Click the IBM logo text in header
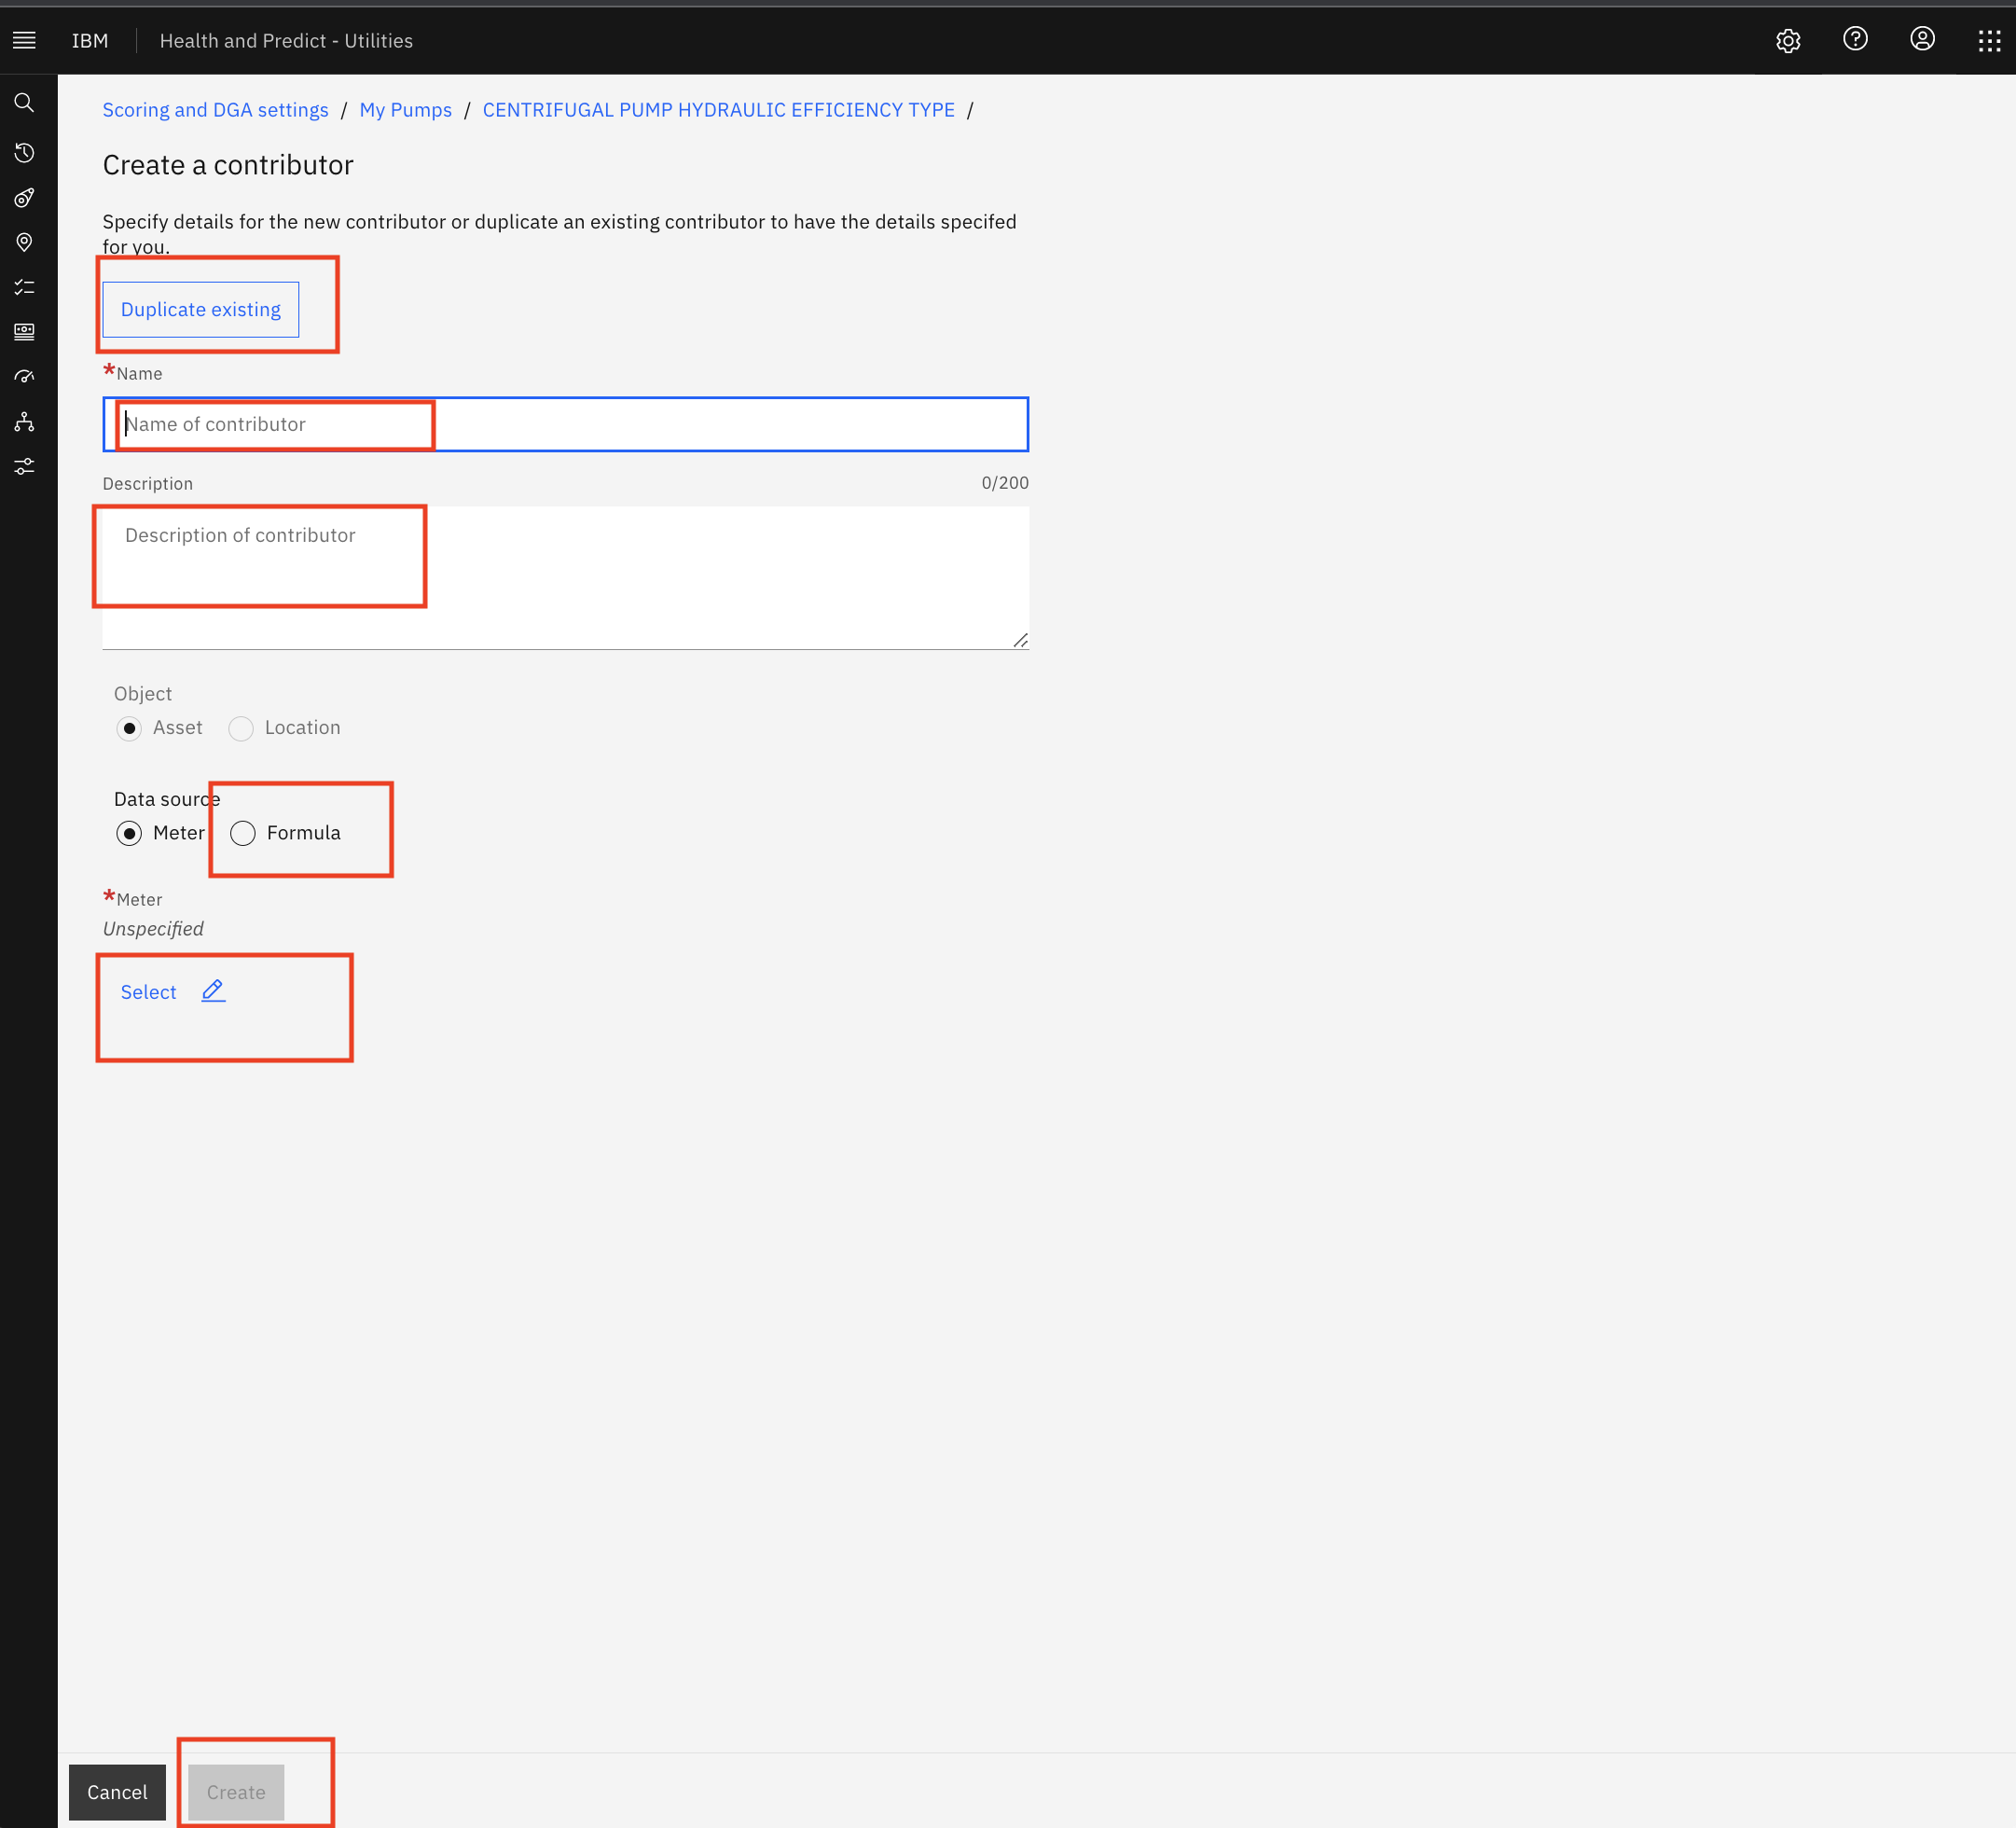The height and width of the screenshot is (1828, 2016). point(90,41)
